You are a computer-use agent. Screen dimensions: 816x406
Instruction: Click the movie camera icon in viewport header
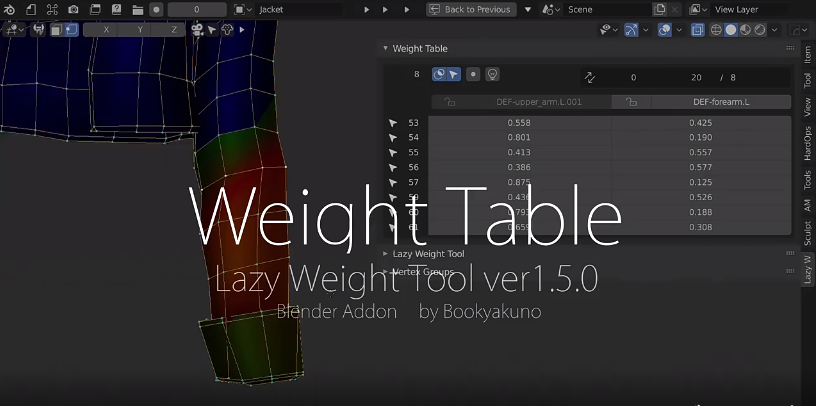click(x=197, y=30)
